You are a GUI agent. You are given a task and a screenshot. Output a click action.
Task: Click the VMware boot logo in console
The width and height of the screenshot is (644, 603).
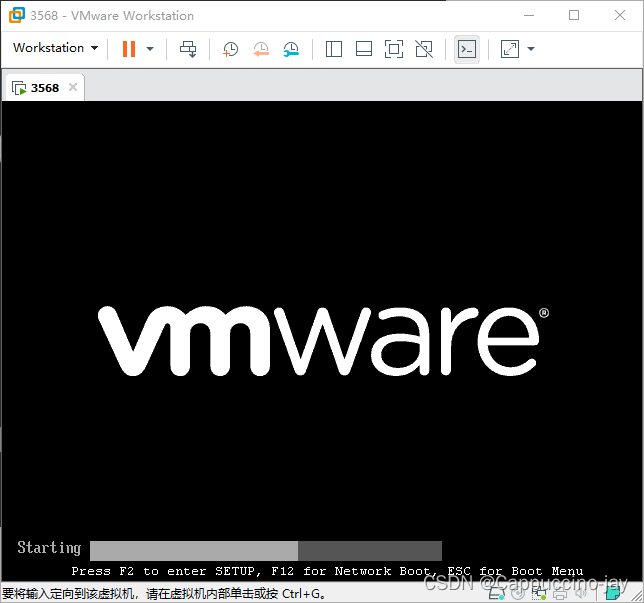coord(324,341)
